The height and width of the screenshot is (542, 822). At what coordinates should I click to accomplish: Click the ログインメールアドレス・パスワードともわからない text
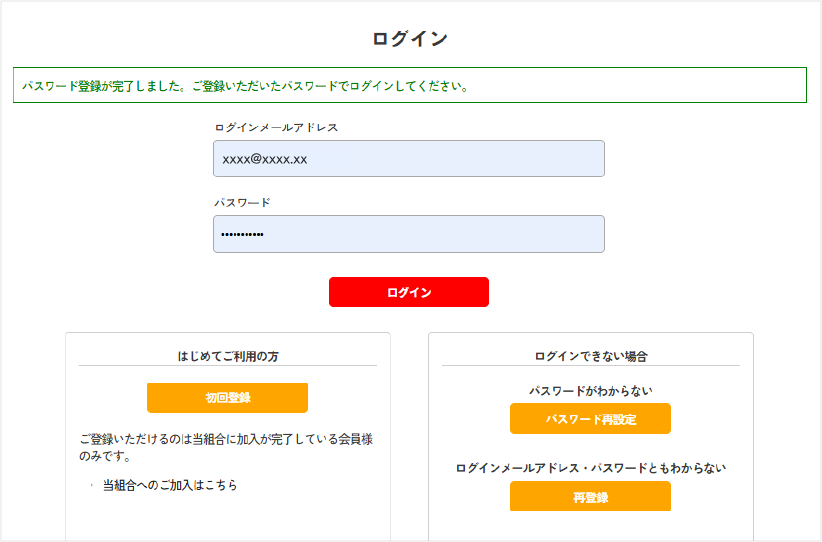pyautogui.click(x=590, y=468)
